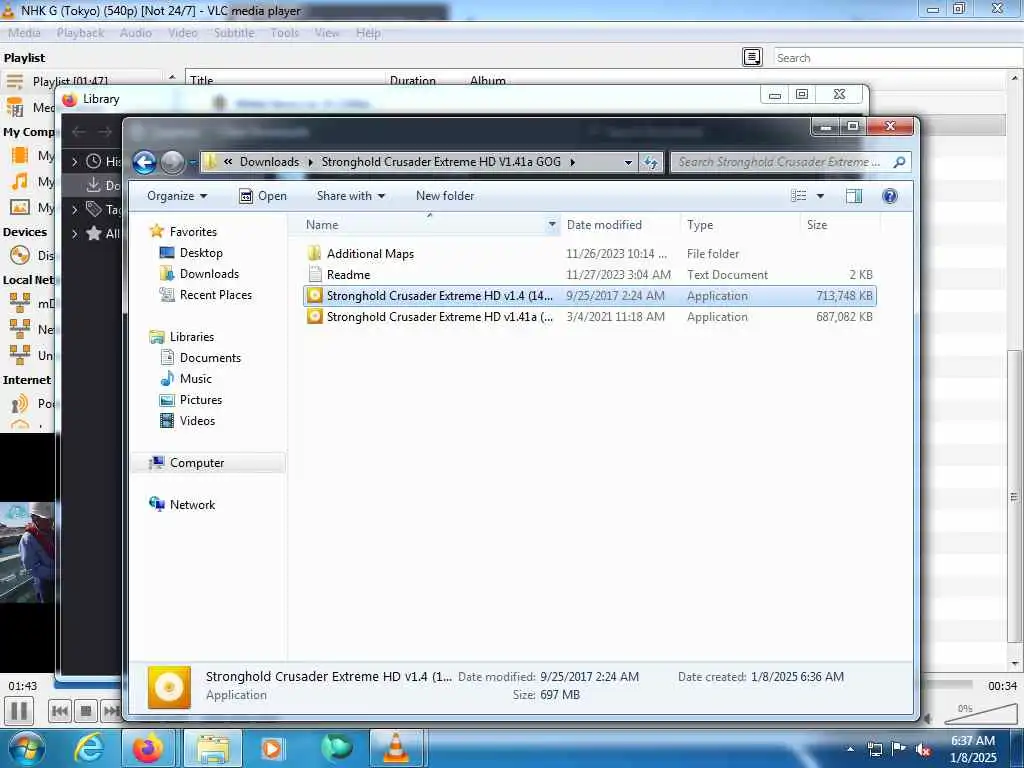Adjust the VLC volume slider

click(x=980, y=713)
